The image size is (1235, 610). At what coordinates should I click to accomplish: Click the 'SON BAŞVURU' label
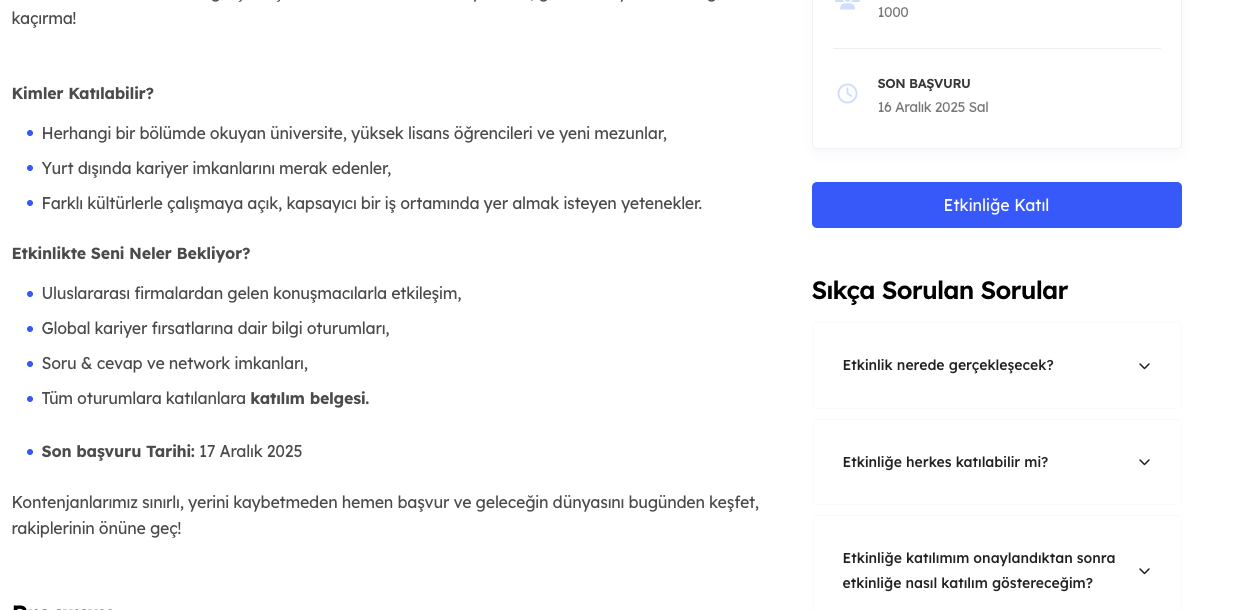[x=924, y=84]
